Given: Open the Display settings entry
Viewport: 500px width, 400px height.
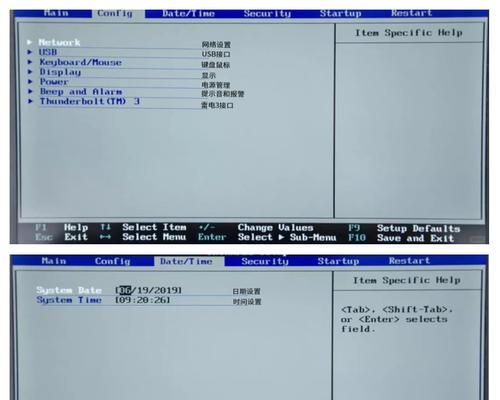Looking at the screenshot, I should click(x=60, y=72).
